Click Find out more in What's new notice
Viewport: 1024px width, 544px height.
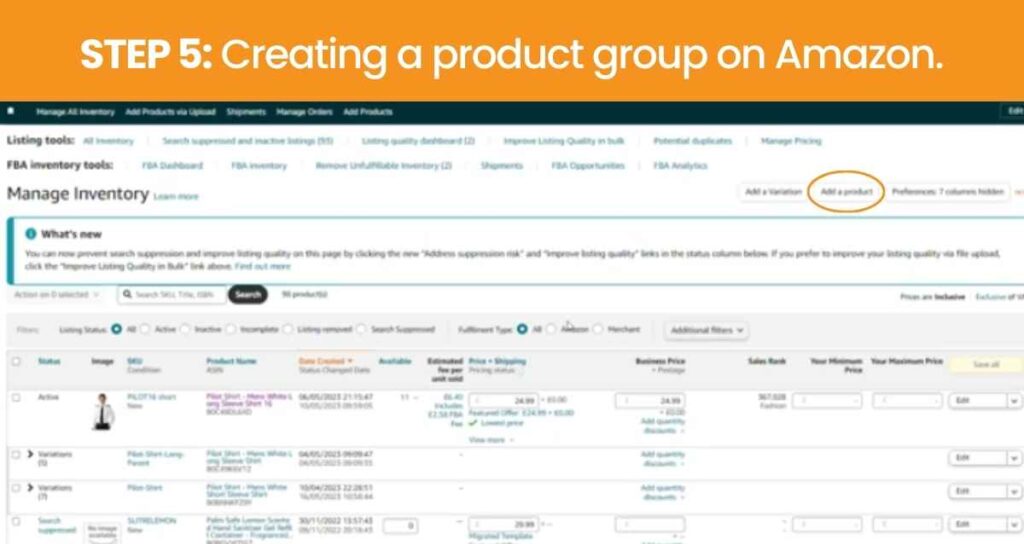[x=263, y=266]
